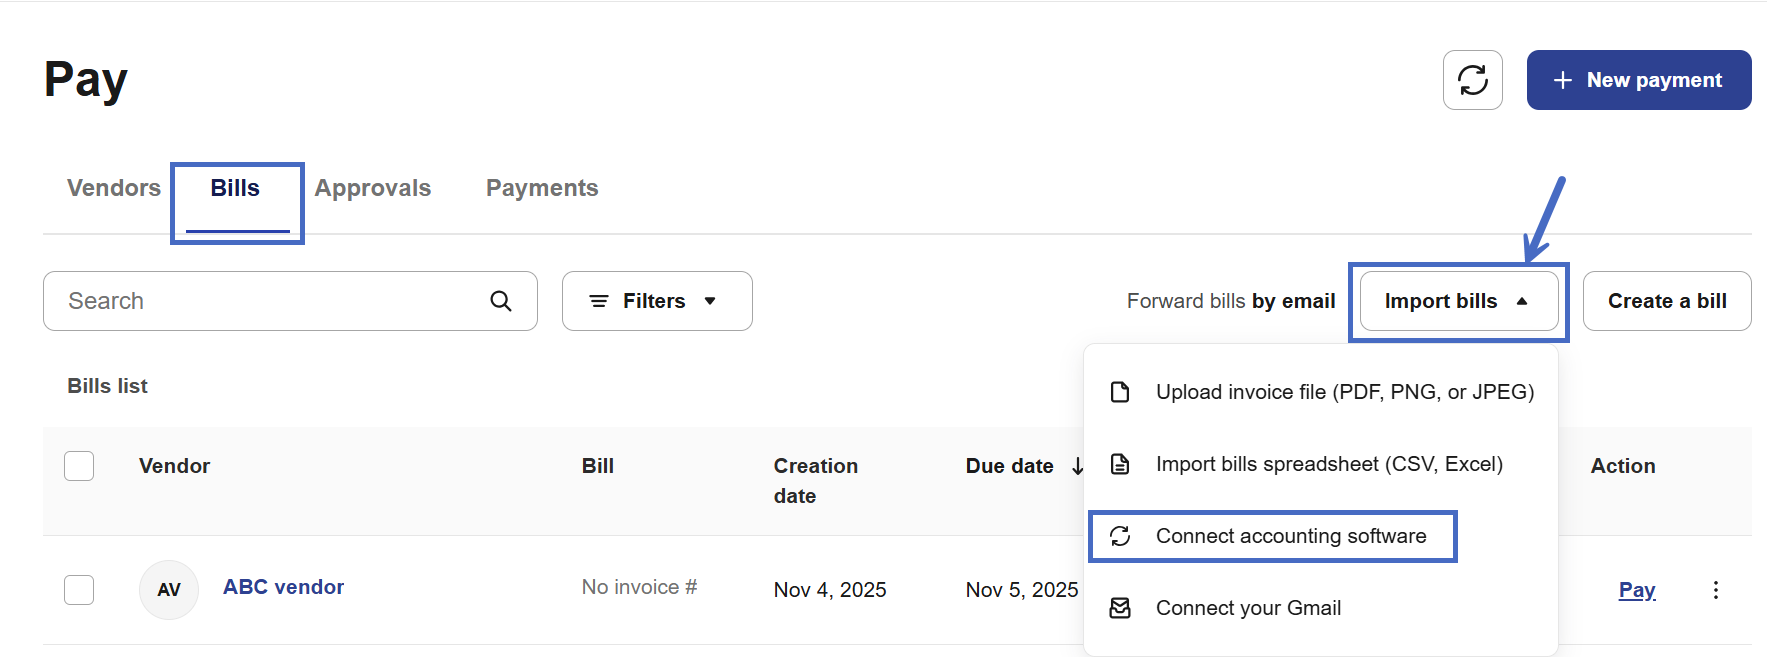Viewport: 1767px width, 657px height.
Task: Open the Approvals tab
Action: (373, 188)
